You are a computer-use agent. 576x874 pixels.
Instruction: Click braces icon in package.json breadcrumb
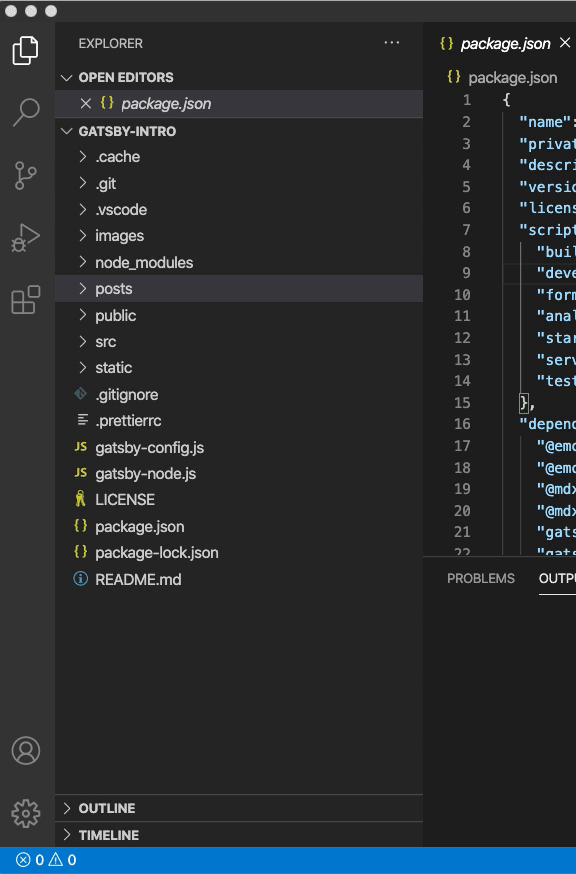coord(454,77)
